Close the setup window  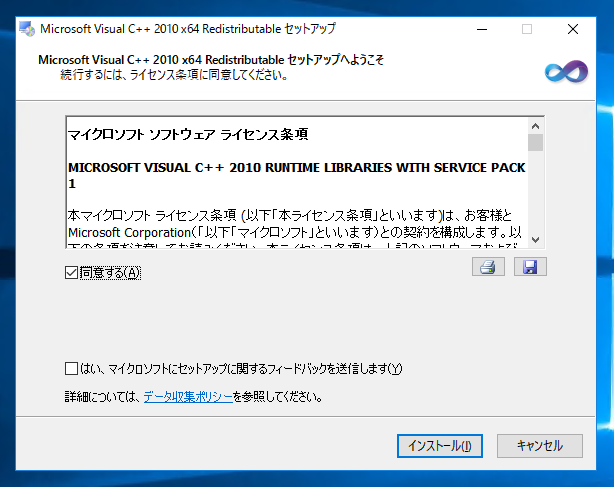[573, 29]
